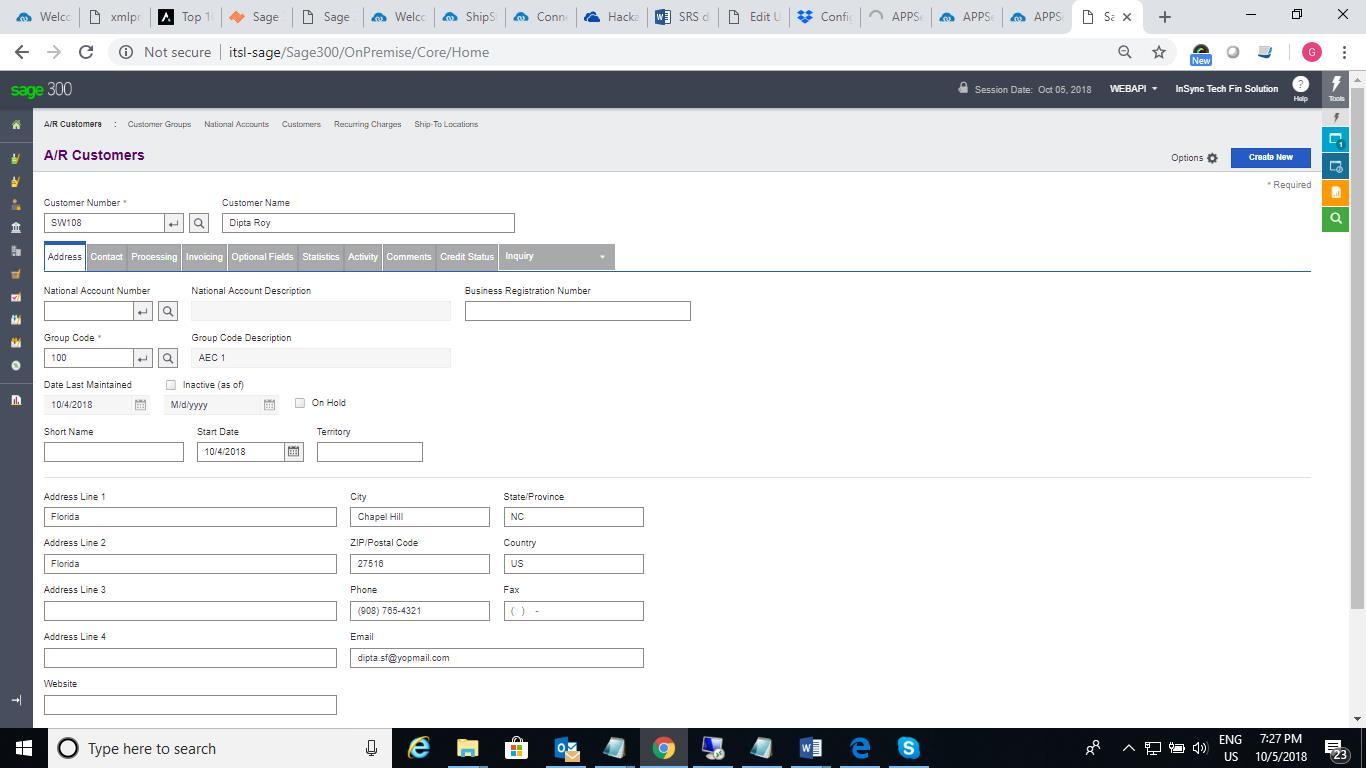Click National Account Number go arrow

click(x=143, y=311)
